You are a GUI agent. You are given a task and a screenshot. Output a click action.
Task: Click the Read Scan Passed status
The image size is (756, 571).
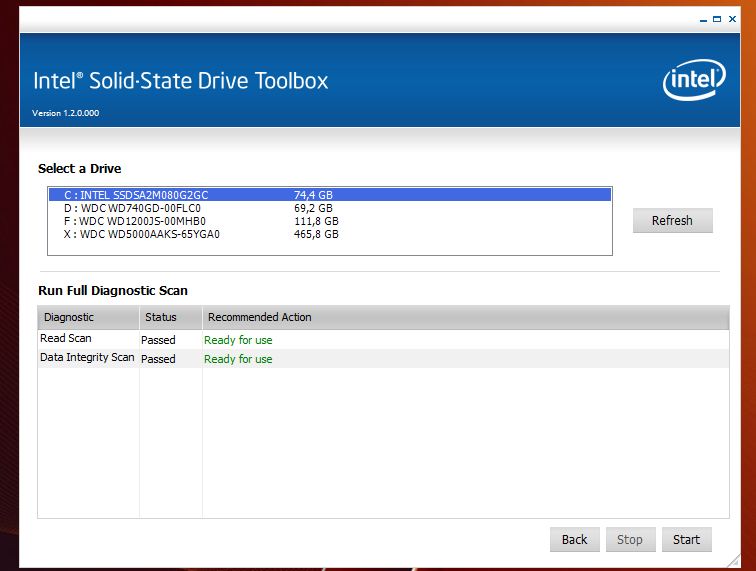pos(158,340)
